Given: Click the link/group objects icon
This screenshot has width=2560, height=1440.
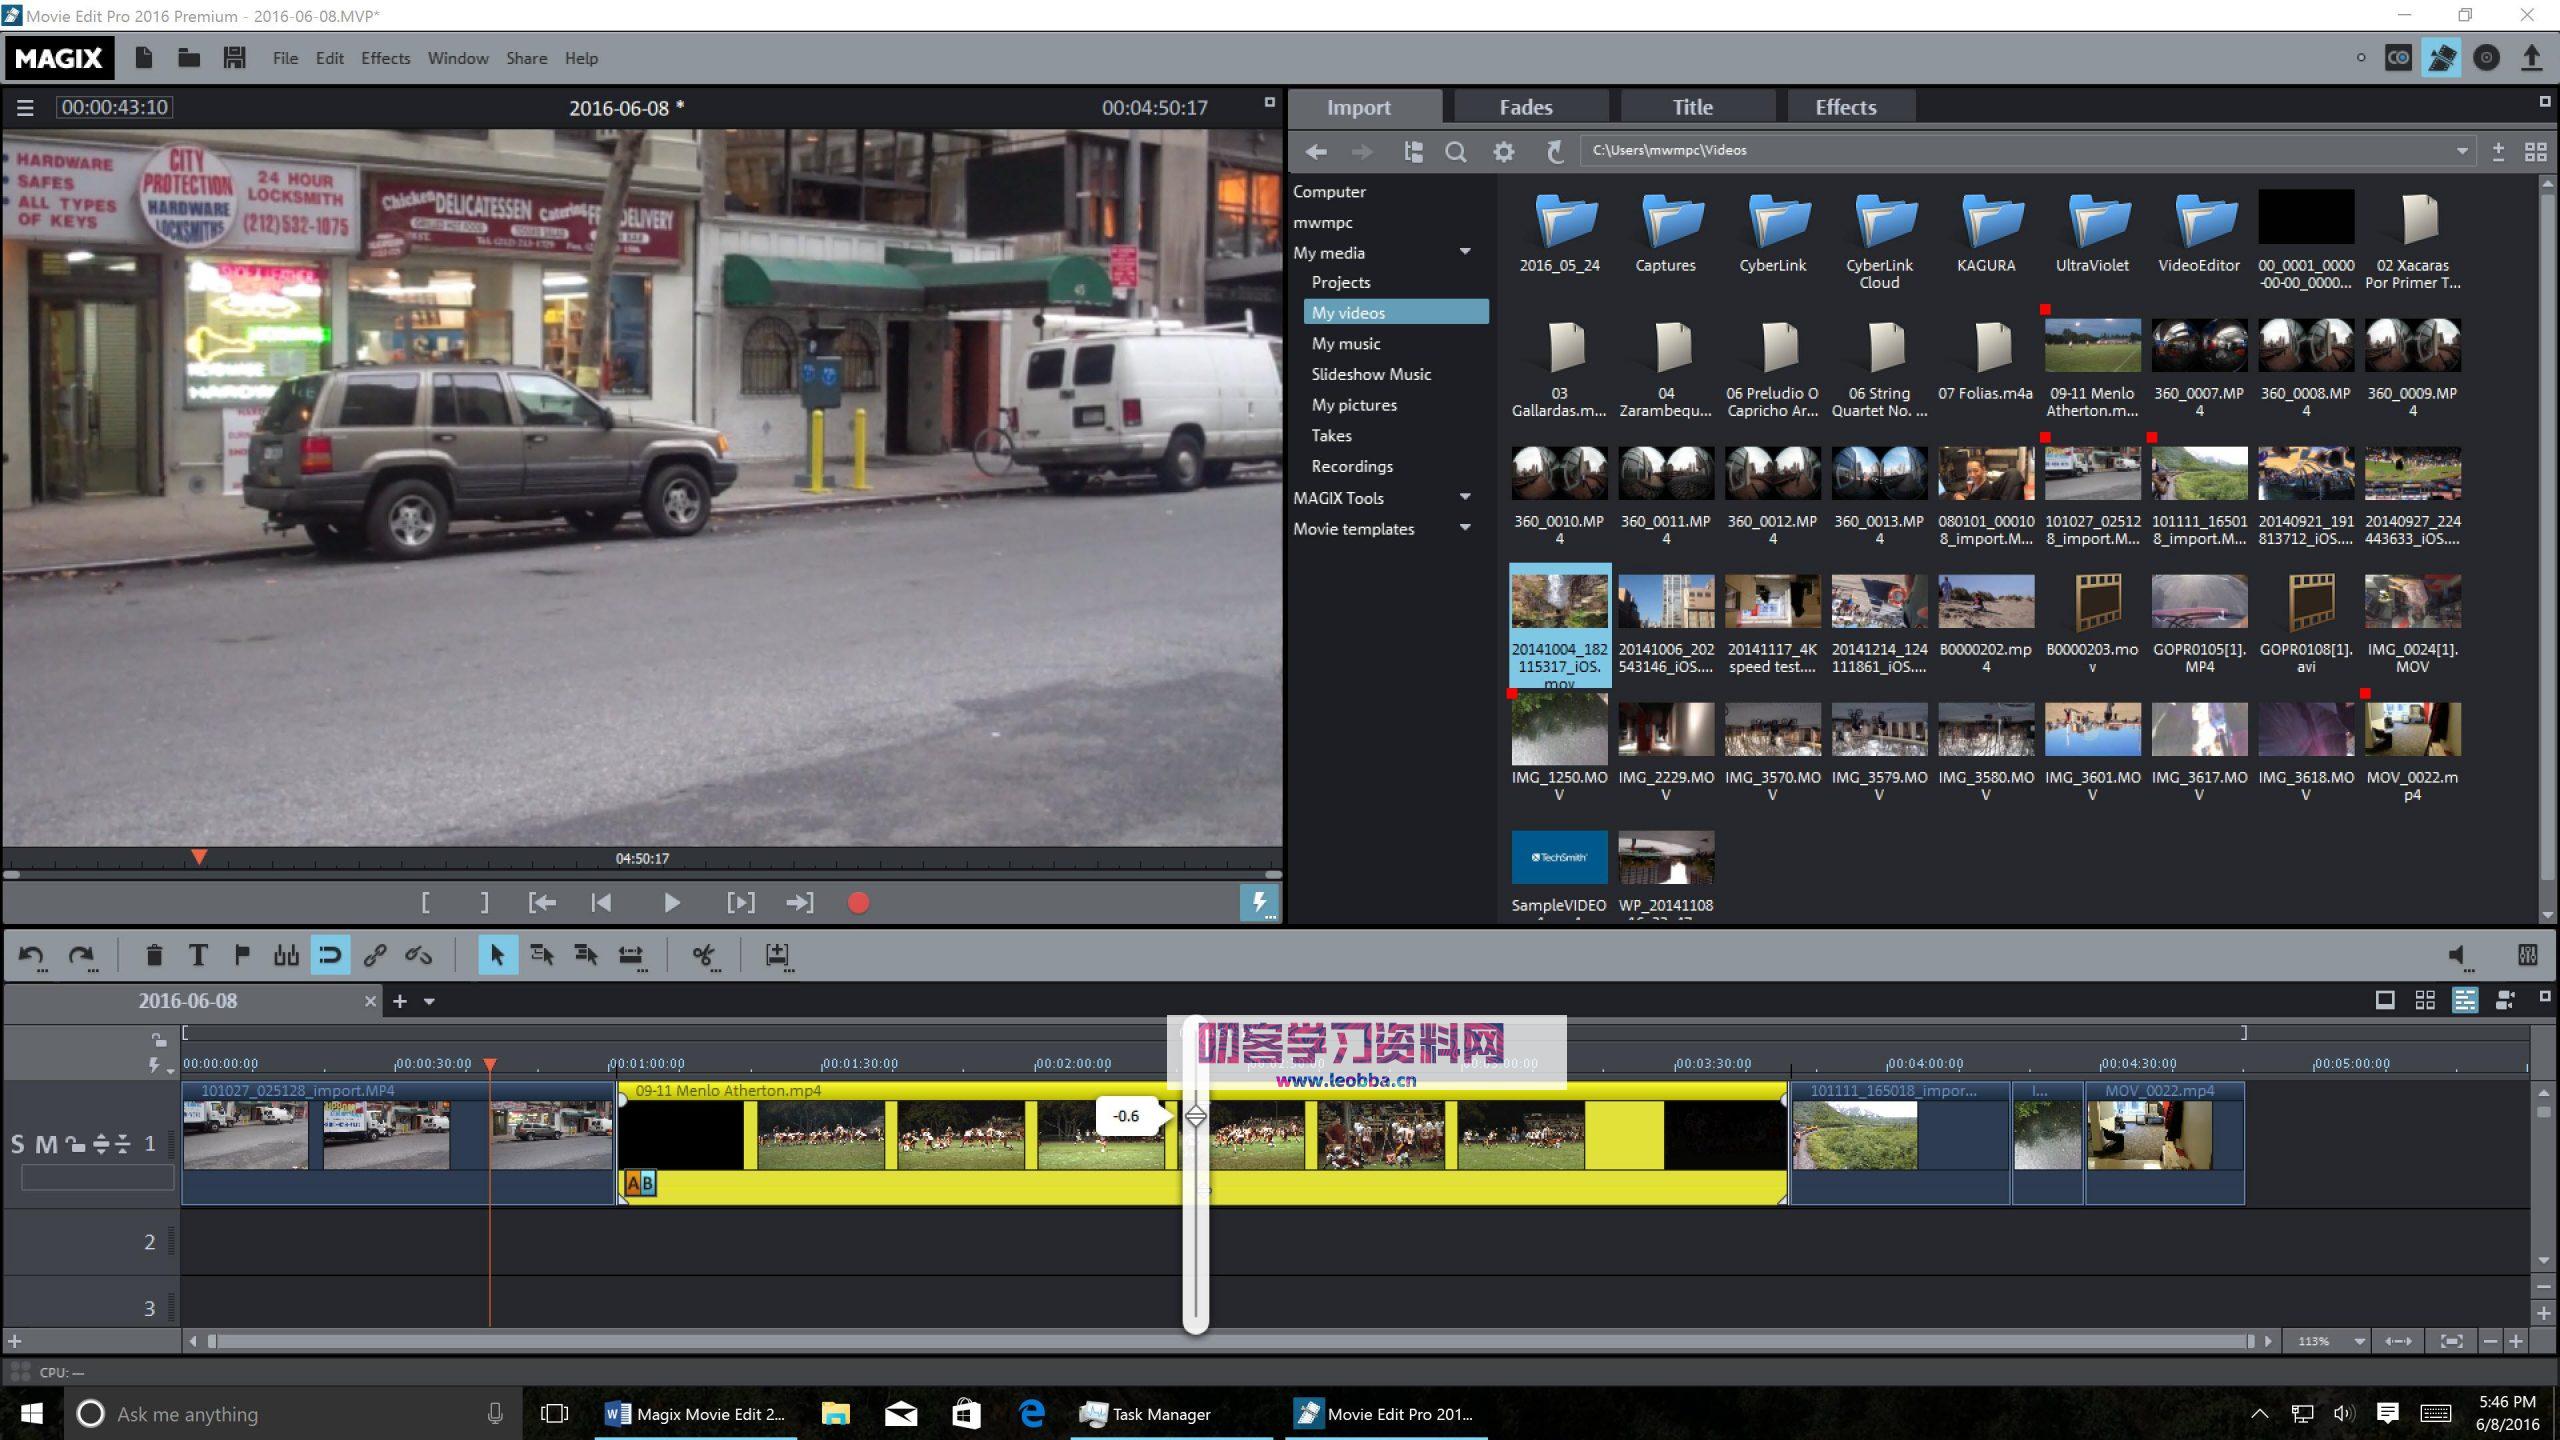Looking at the screenshot, I should [x=375, y=956].
